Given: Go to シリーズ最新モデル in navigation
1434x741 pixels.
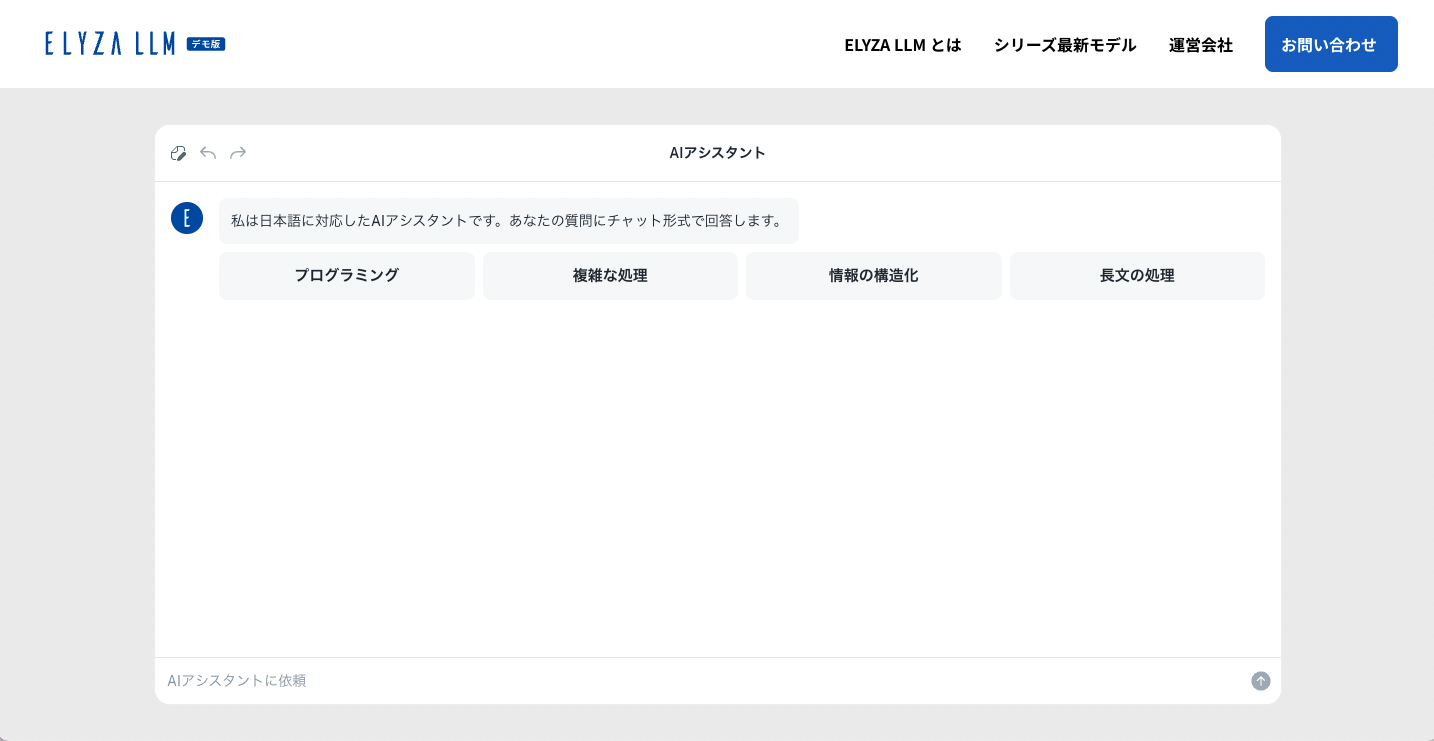Looking at the screenshot, I should click(x=1064, y=45).
